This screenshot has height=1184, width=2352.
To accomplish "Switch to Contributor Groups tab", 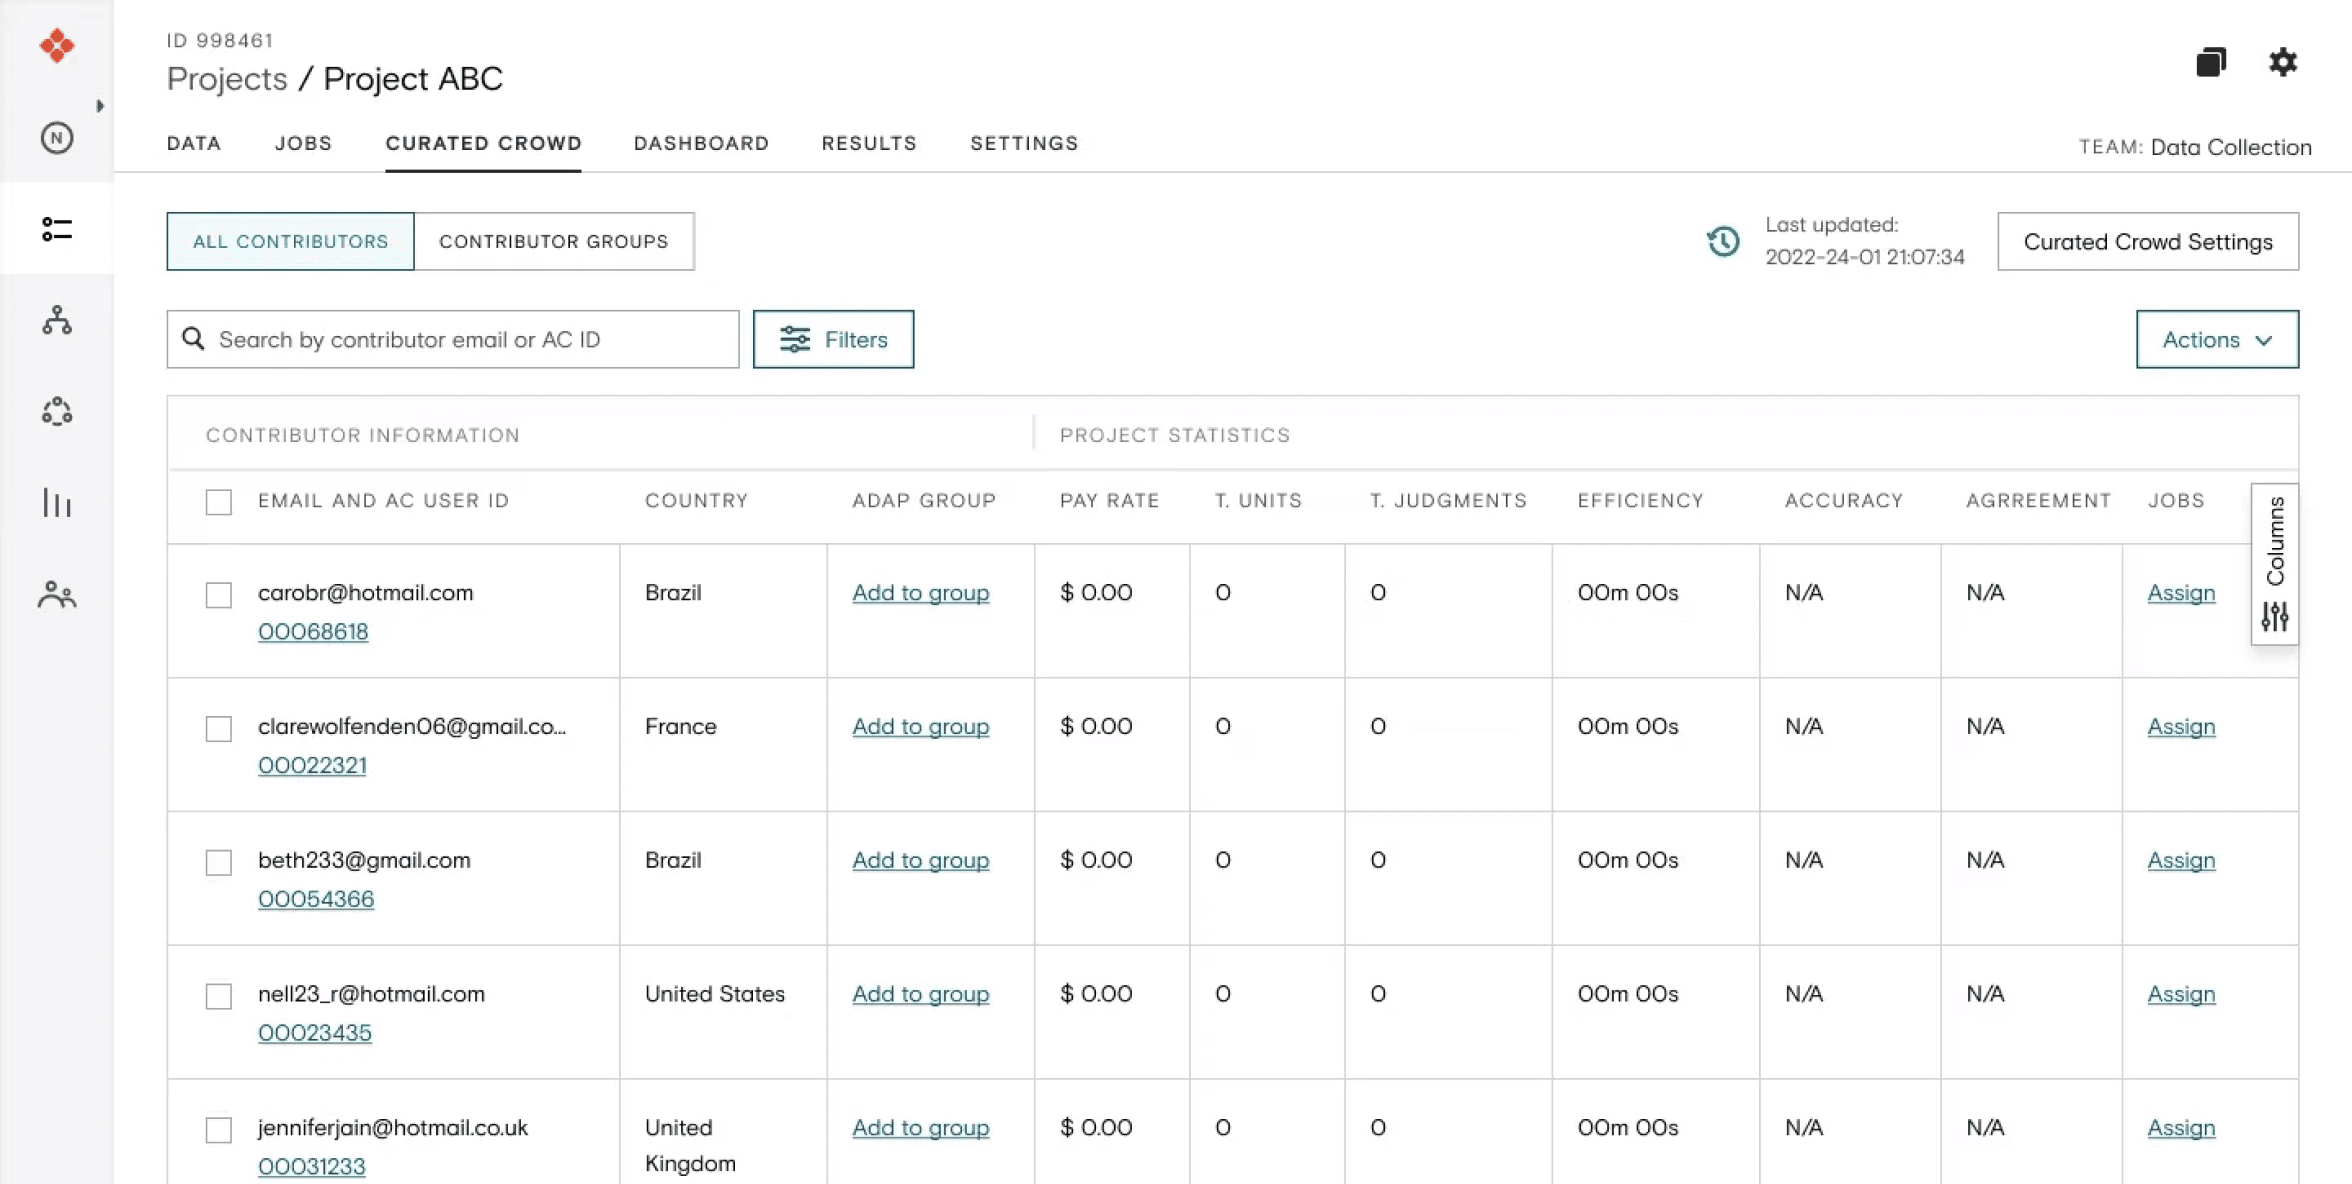I will click(553, 241).
